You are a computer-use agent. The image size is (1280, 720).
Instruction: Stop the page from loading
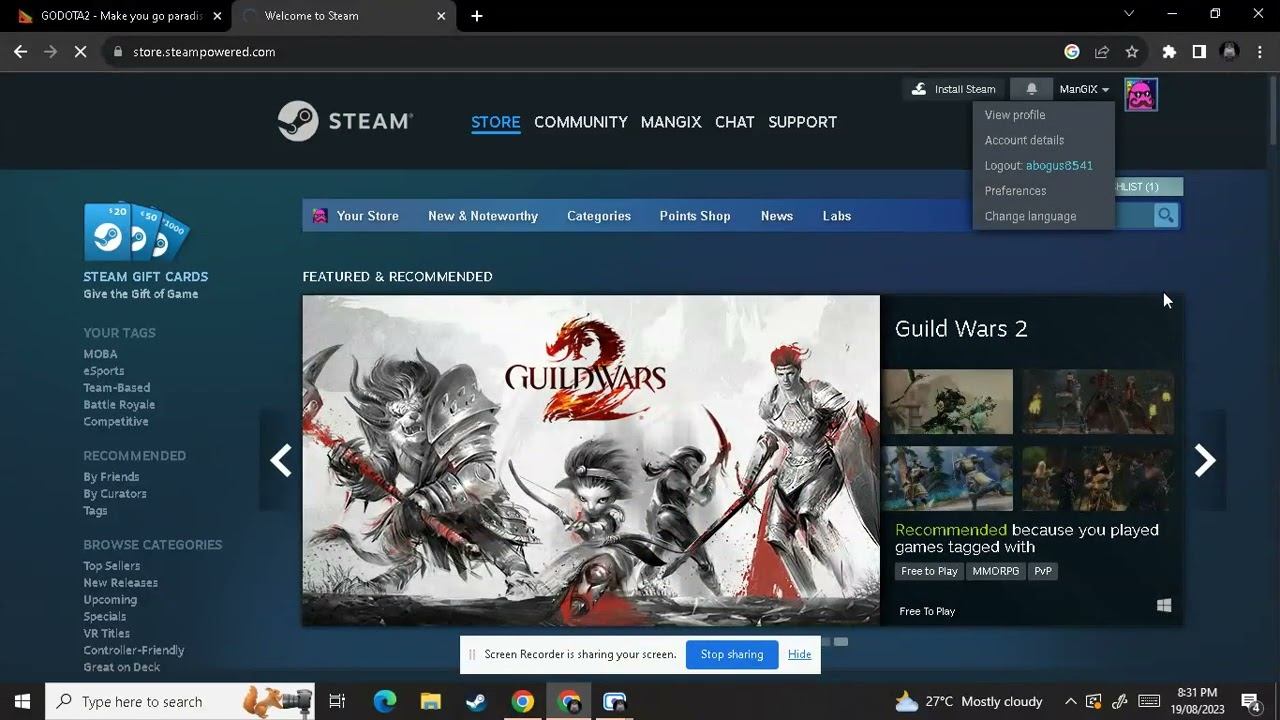click(80, 52)
